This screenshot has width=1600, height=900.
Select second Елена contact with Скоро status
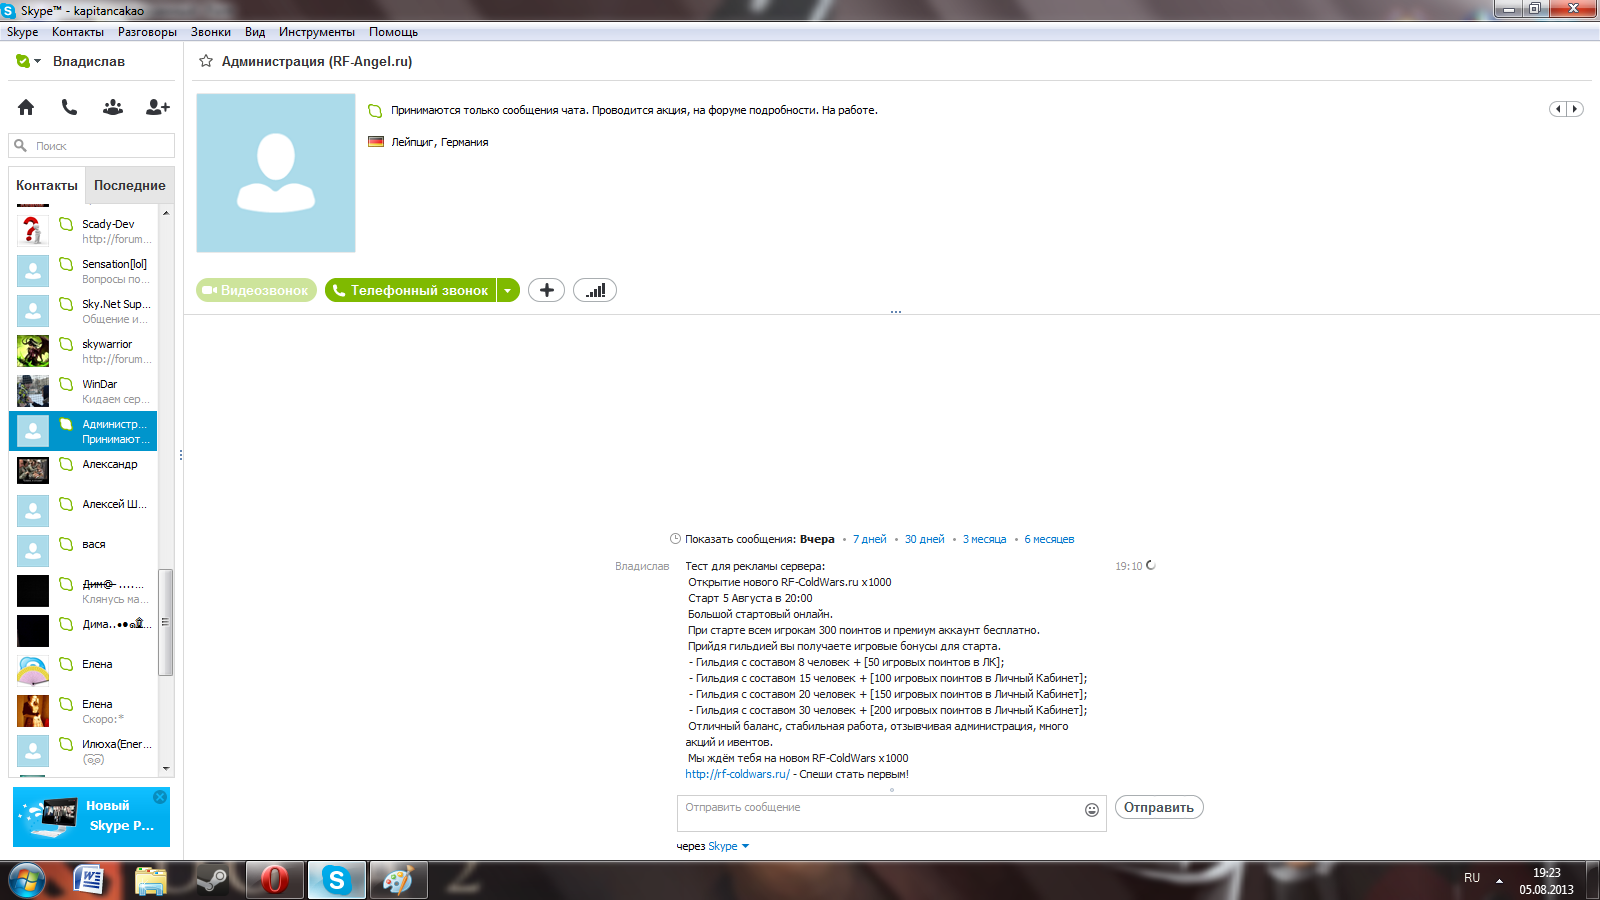(83, 711)
